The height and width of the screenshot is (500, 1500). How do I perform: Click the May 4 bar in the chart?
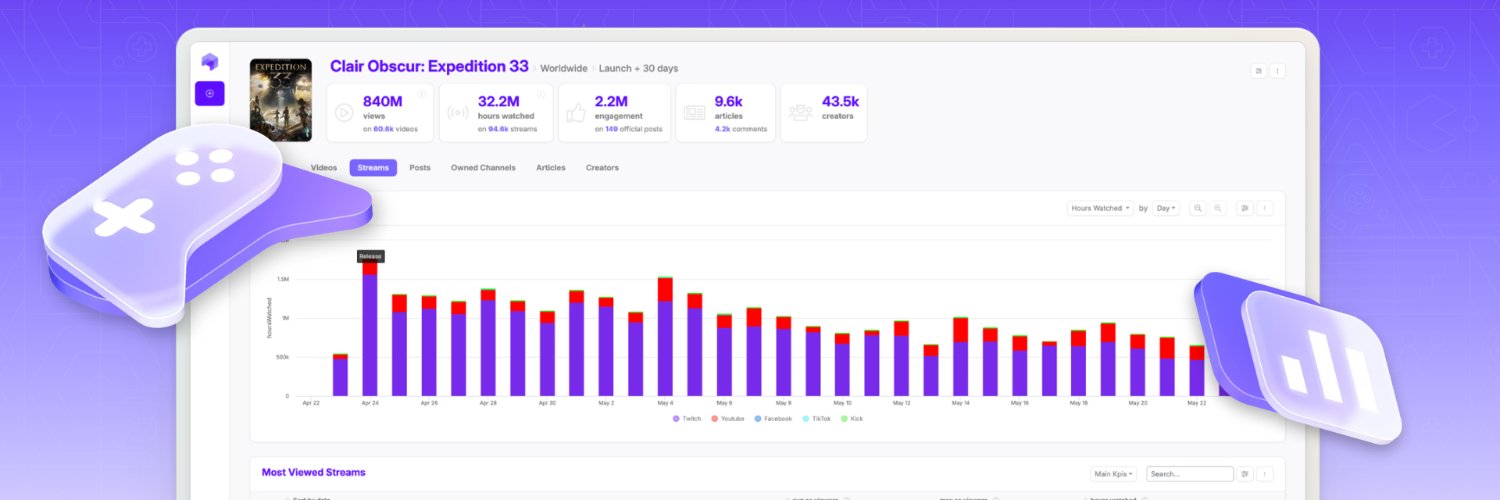(665, 336)
